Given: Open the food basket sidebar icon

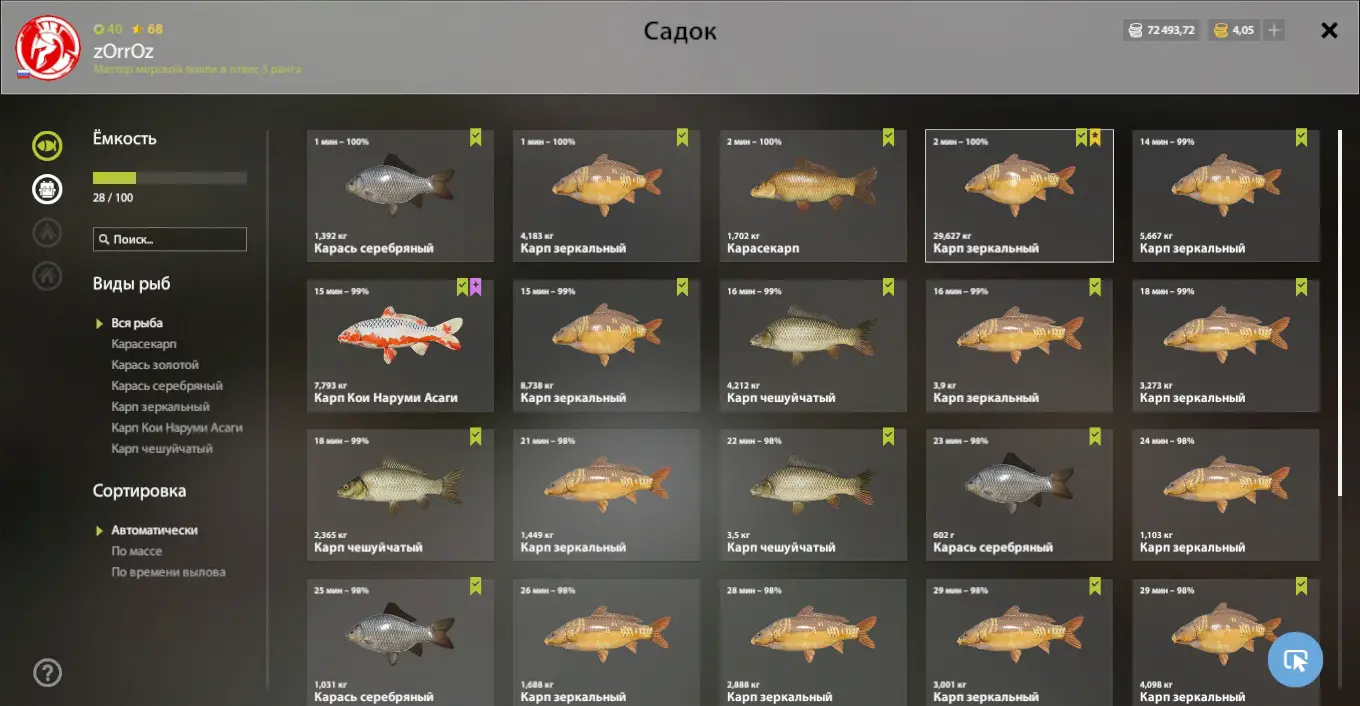Looking at the screenshot, I should click(47, 188).
